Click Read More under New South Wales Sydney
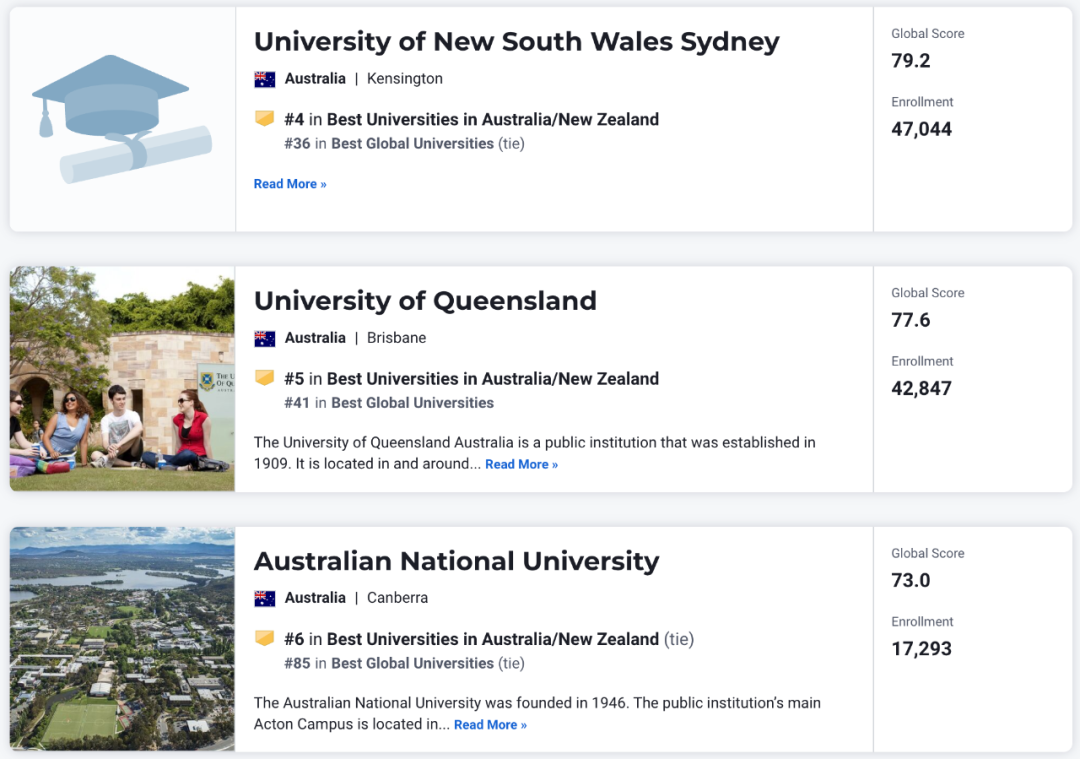This screenshot has height=759, width=1080. click(x=290, y=184)
